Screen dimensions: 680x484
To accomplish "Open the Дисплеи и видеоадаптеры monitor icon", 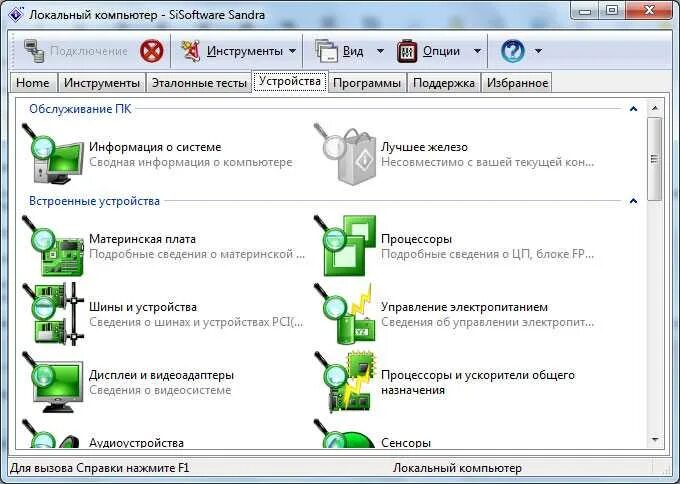I will click(x=53, y=382).
